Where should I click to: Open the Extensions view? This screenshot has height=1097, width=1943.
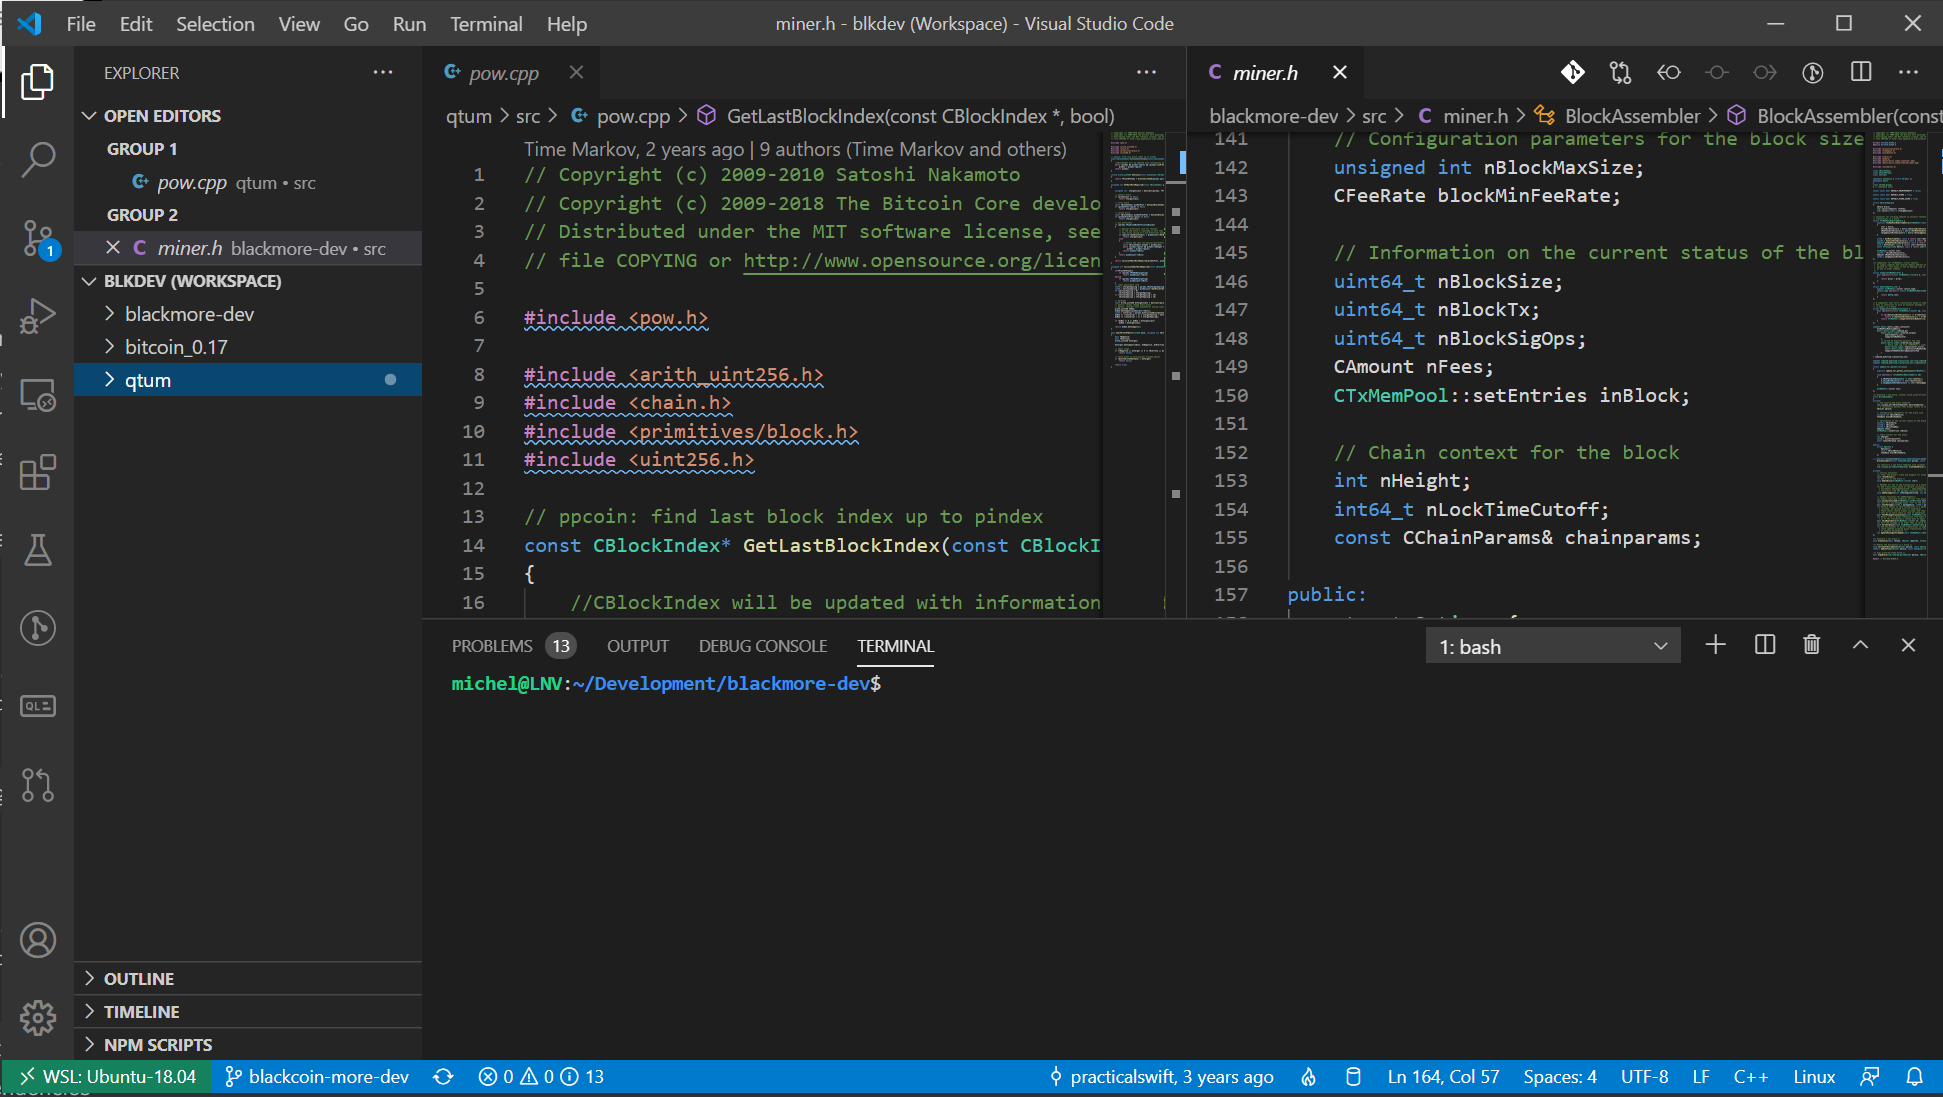point(38,472)
